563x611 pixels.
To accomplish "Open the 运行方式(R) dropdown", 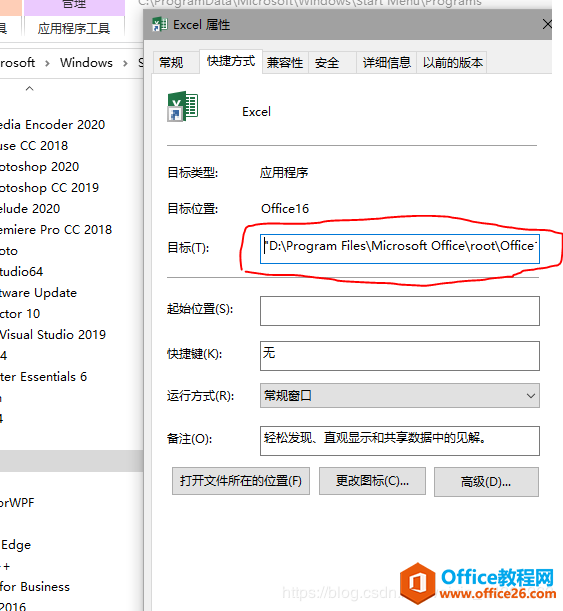I will click(x=400, y=396).
